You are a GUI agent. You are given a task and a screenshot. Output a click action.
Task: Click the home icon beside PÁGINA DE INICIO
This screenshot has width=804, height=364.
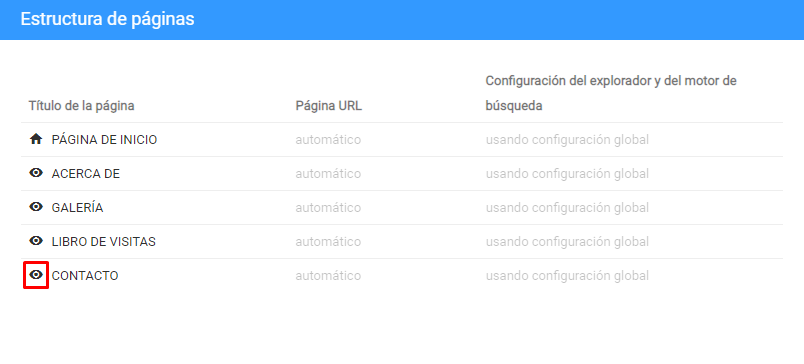pyautogui.click(x=36, y=139)
